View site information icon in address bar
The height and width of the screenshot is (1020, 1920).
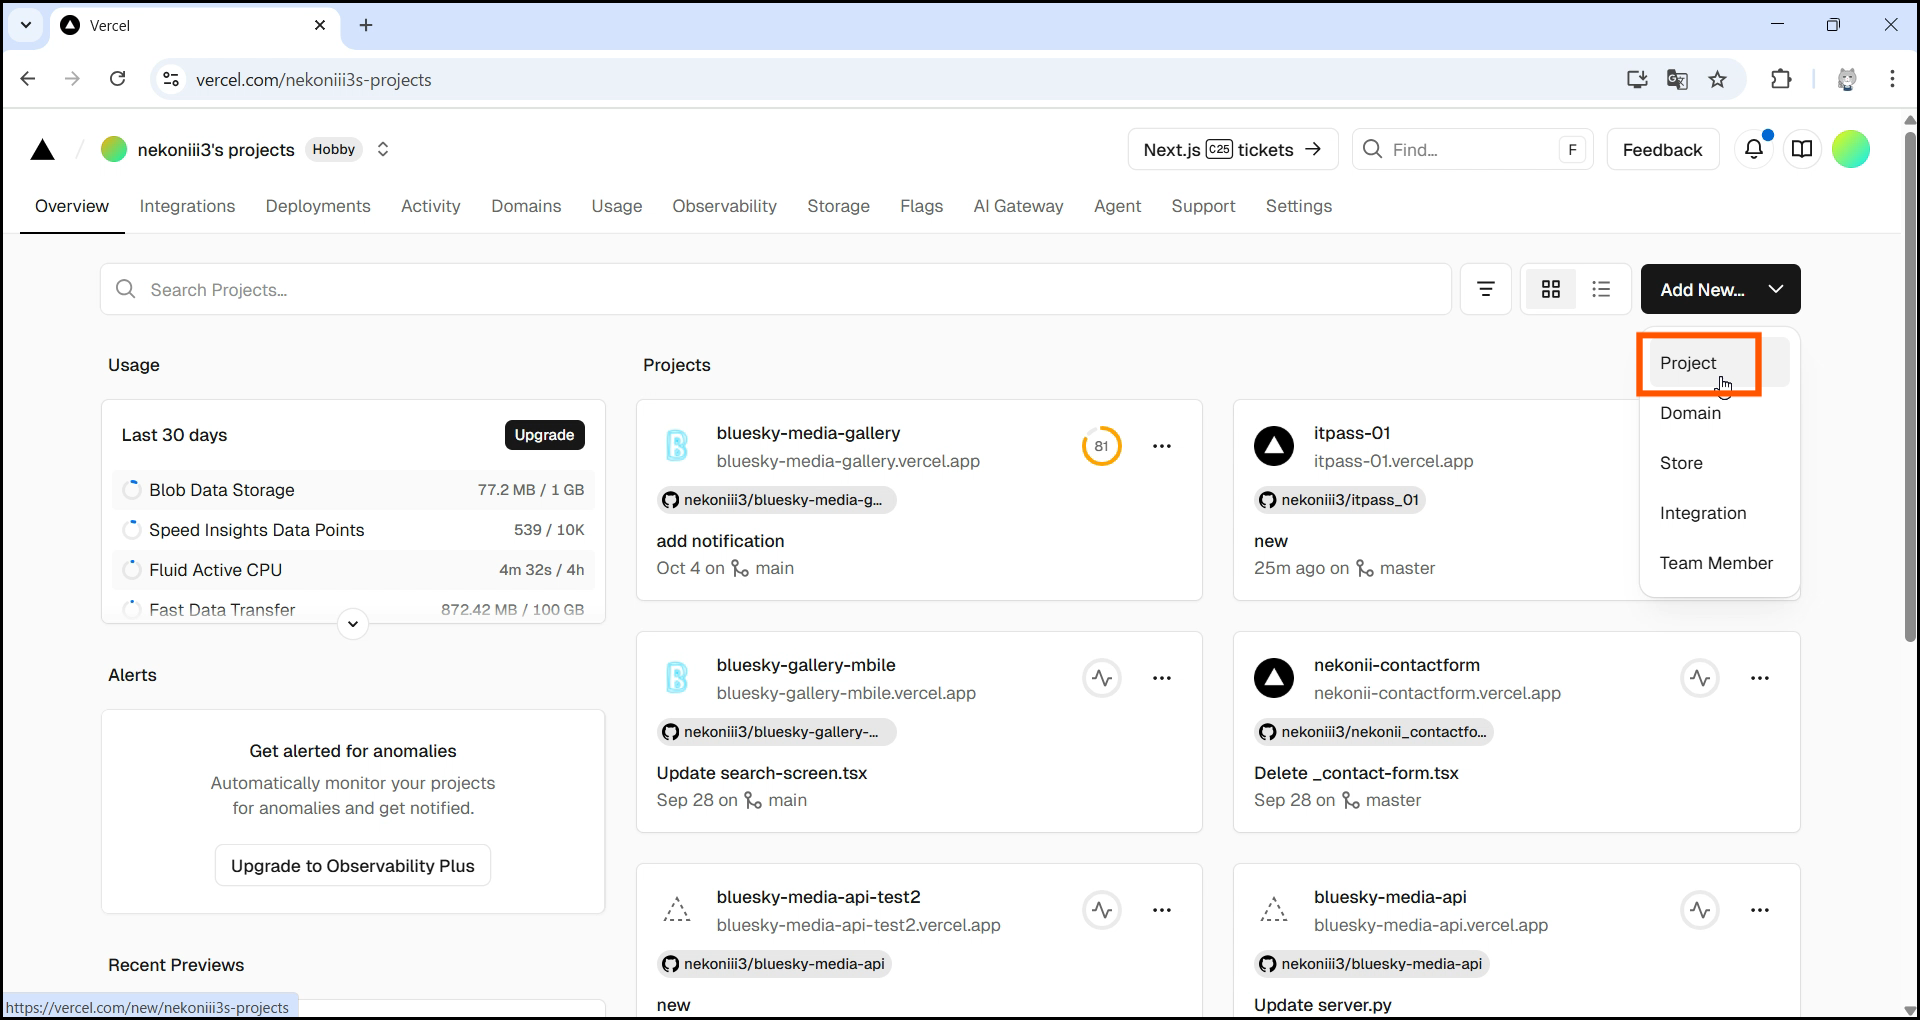click(171, 79)
